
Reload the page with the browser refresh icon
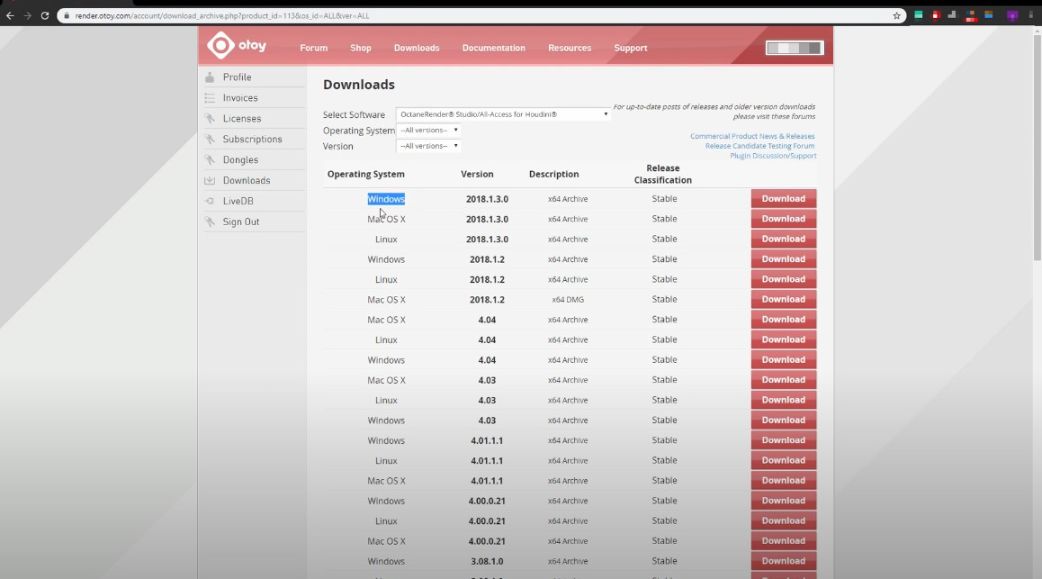(x=45, y=16)
